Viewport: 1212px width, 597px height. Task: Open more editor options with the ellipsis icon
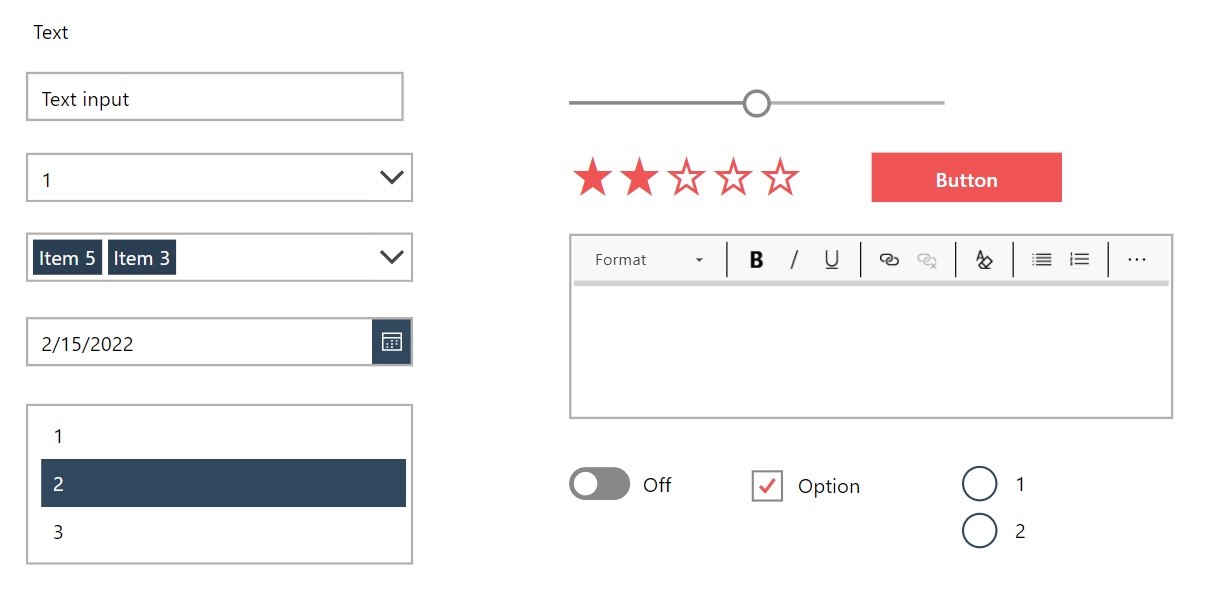(x=1136, y=259)
